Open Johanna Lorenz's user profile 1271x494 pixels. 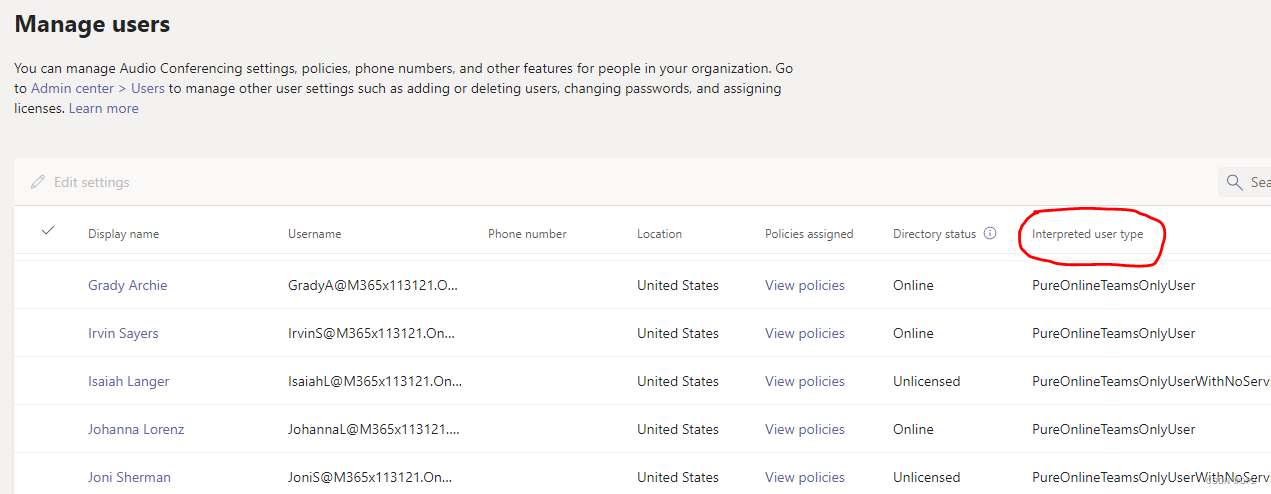tap(136, 429)
